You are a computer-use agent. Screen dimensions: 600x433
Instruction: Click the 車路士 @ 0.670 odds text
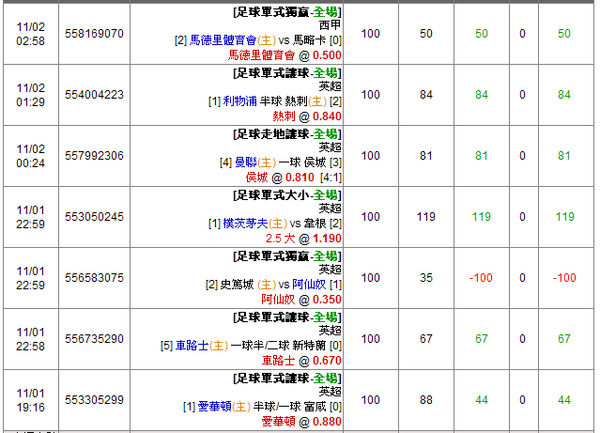pos(302,361)
